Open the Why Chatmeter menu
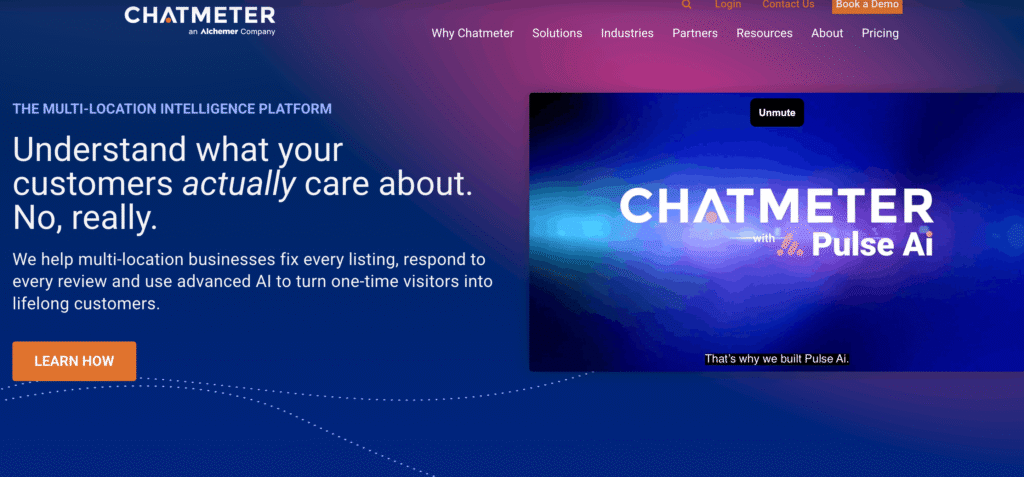 point(472,33)
